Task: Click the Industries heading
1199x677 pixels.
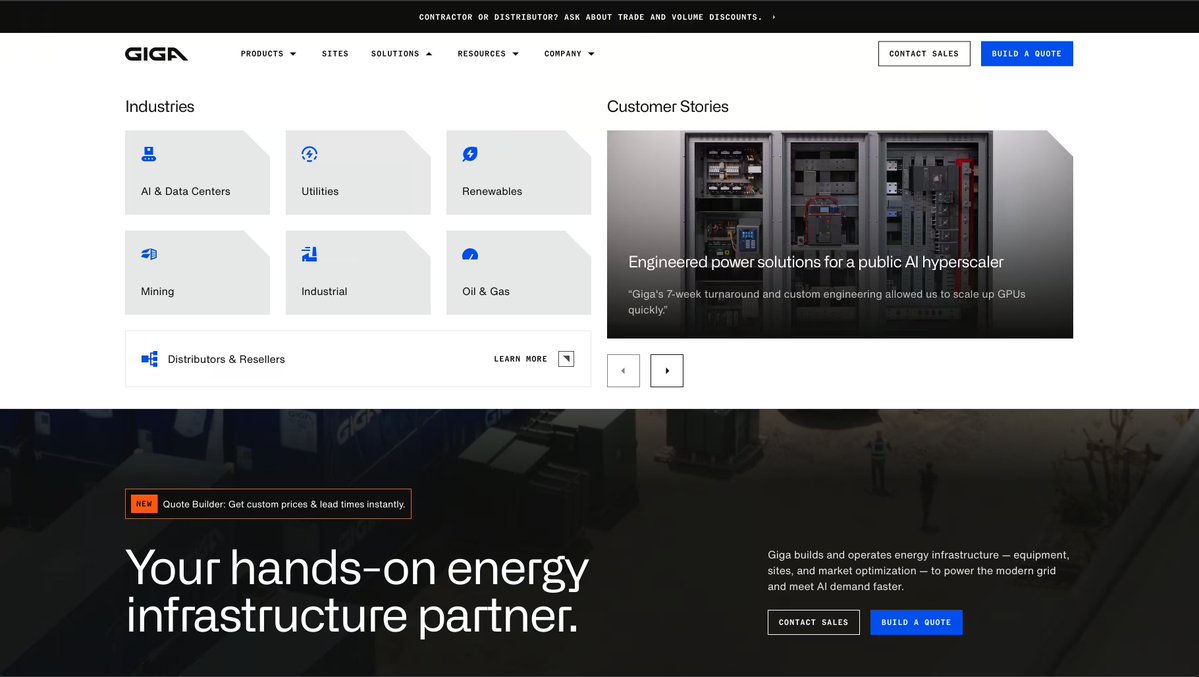Action: [160, 106]
